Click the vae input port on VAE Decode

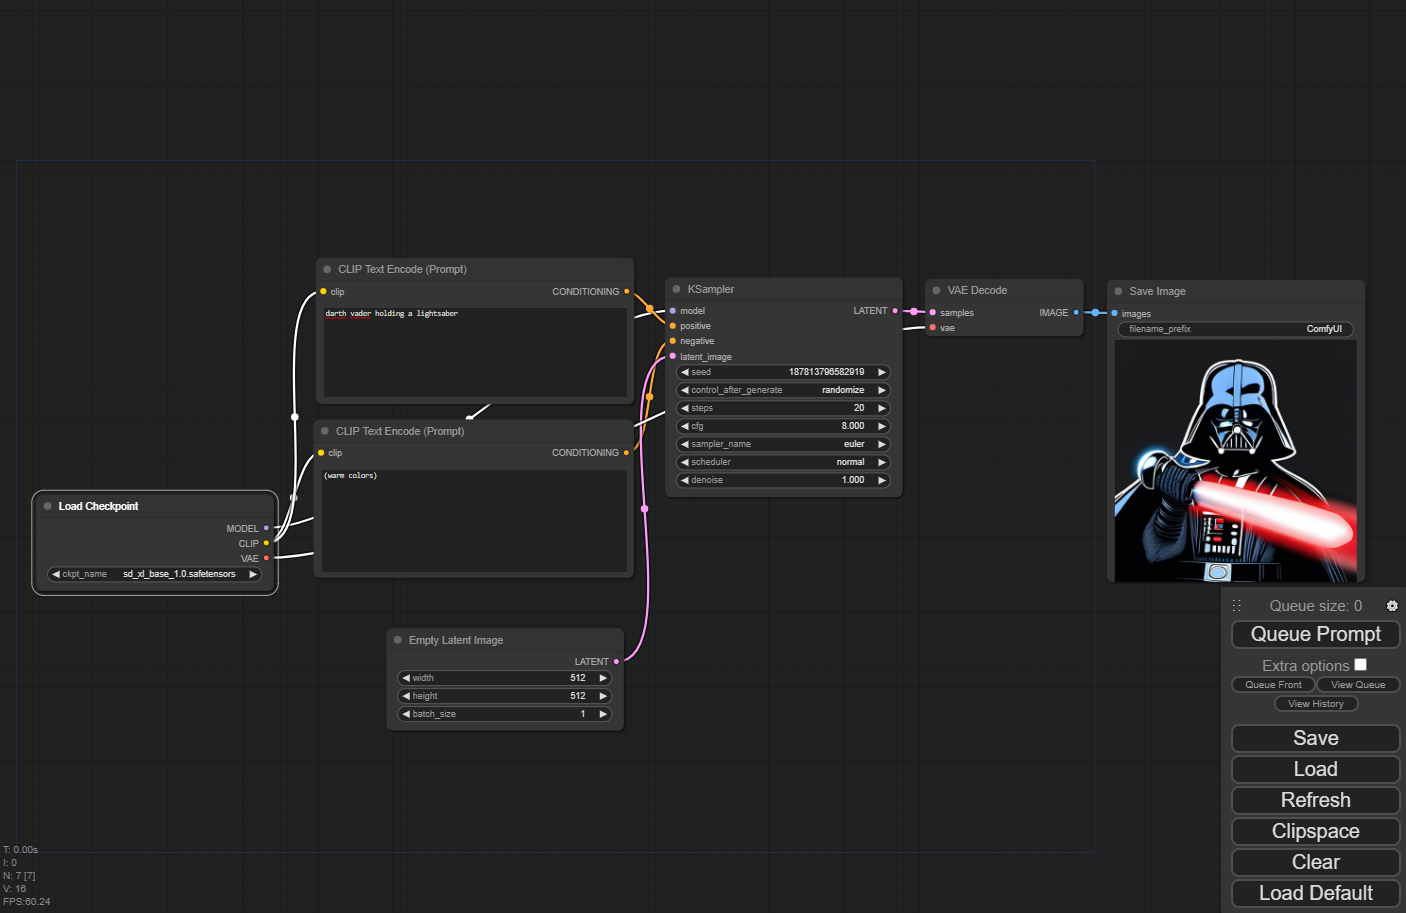(933, 327)
